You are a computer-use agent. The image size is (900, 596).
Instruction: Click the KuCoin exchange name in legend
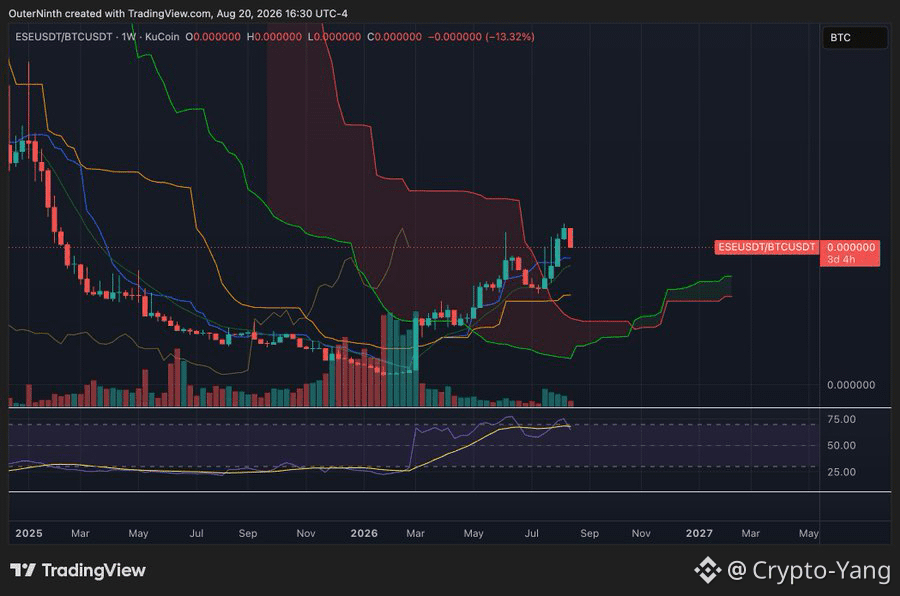(162, 37)
